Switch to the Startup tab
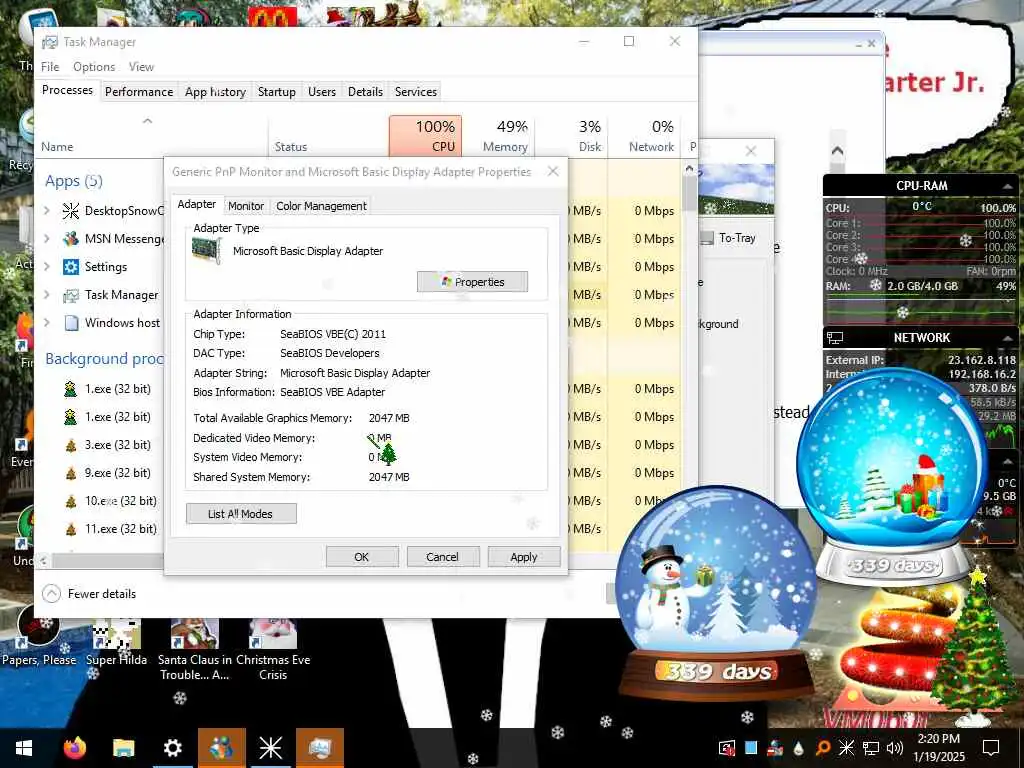This screenshot has width=1024, height=768. click(x=276, y=92)
